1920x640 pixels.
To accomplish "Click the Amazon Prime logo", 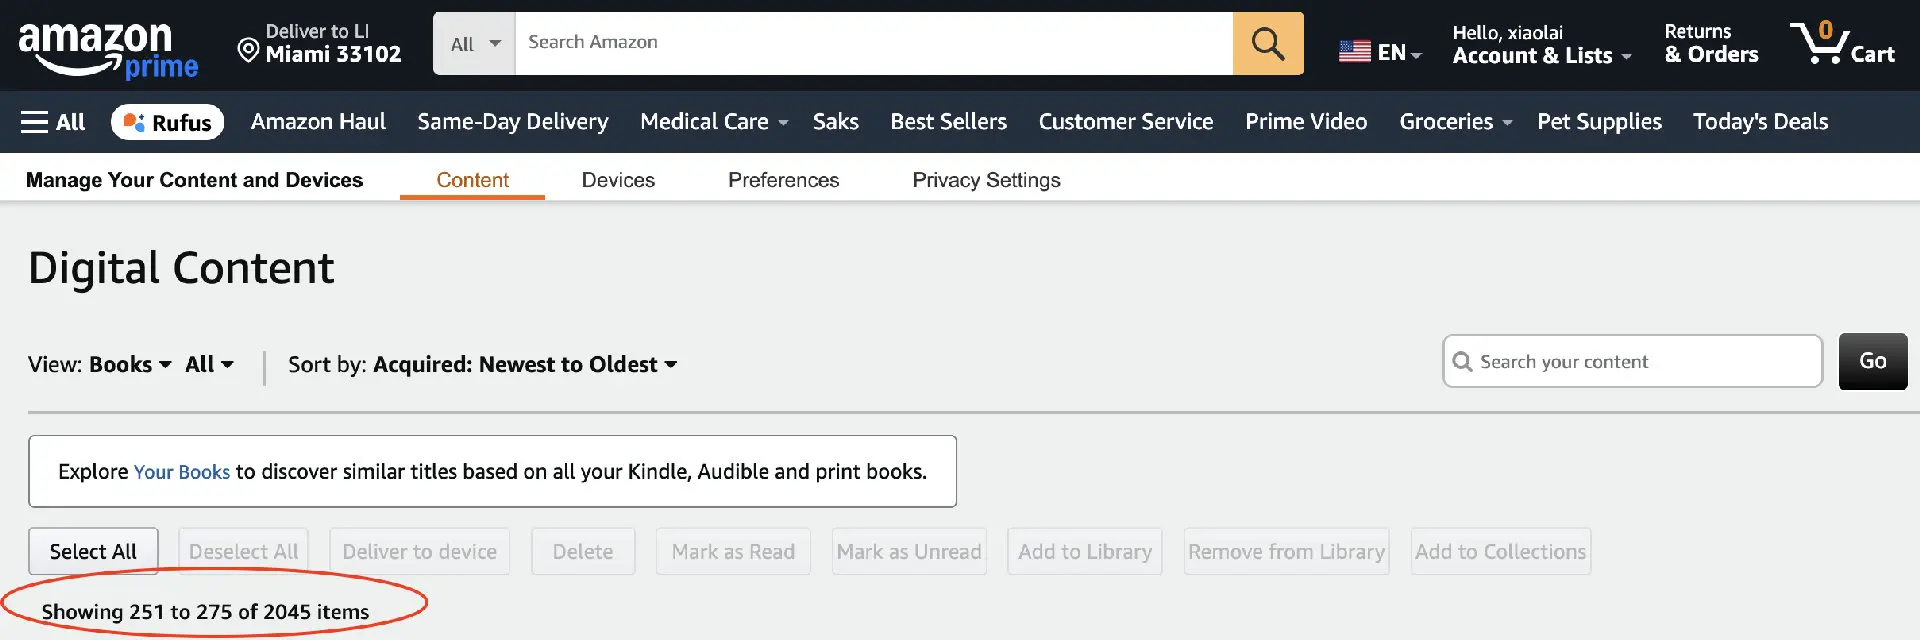I will pyautogui.click(x=108, y=48).
